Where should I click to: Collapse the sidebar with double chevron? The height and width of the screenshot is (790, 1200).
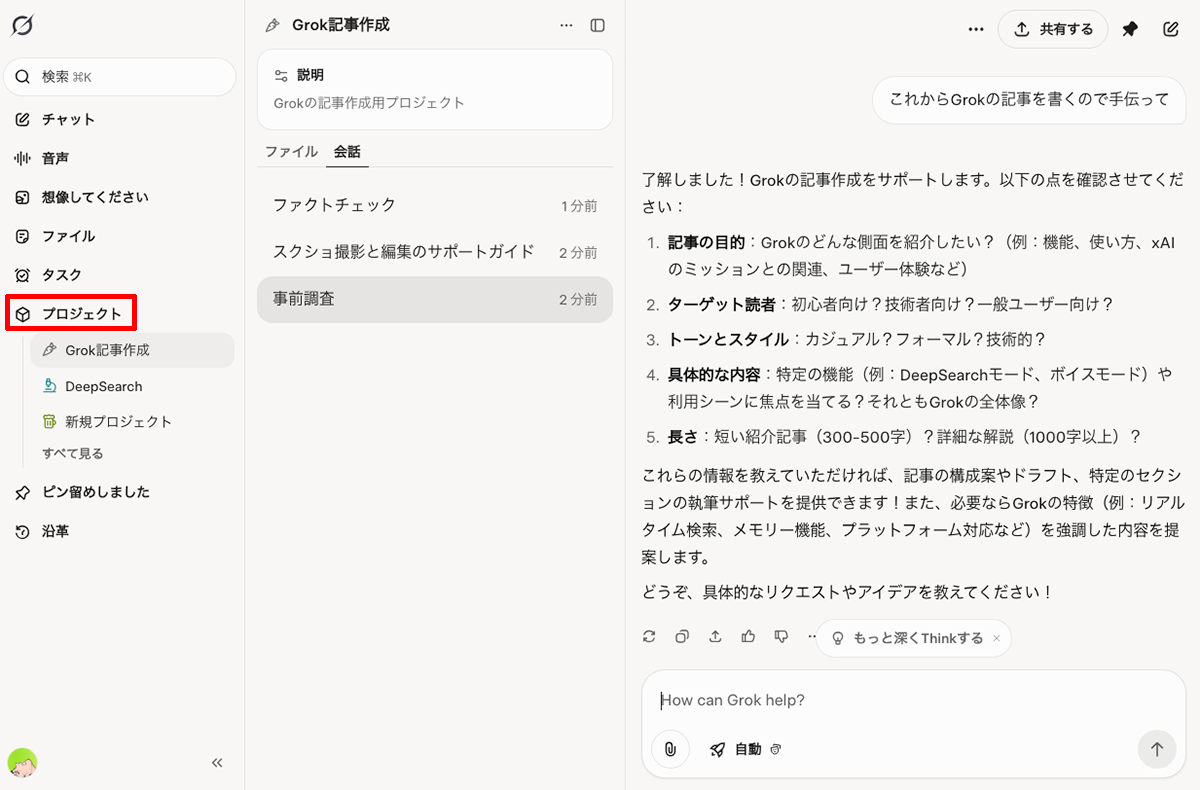click(x=217, y=763)
